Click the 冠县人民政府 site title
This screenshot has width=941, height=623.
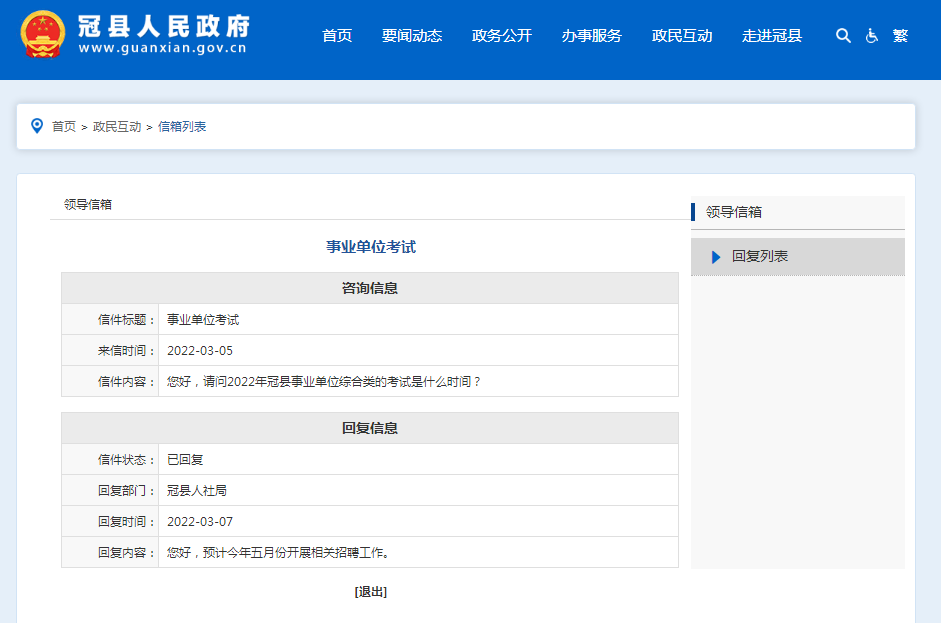pos(164,26)
